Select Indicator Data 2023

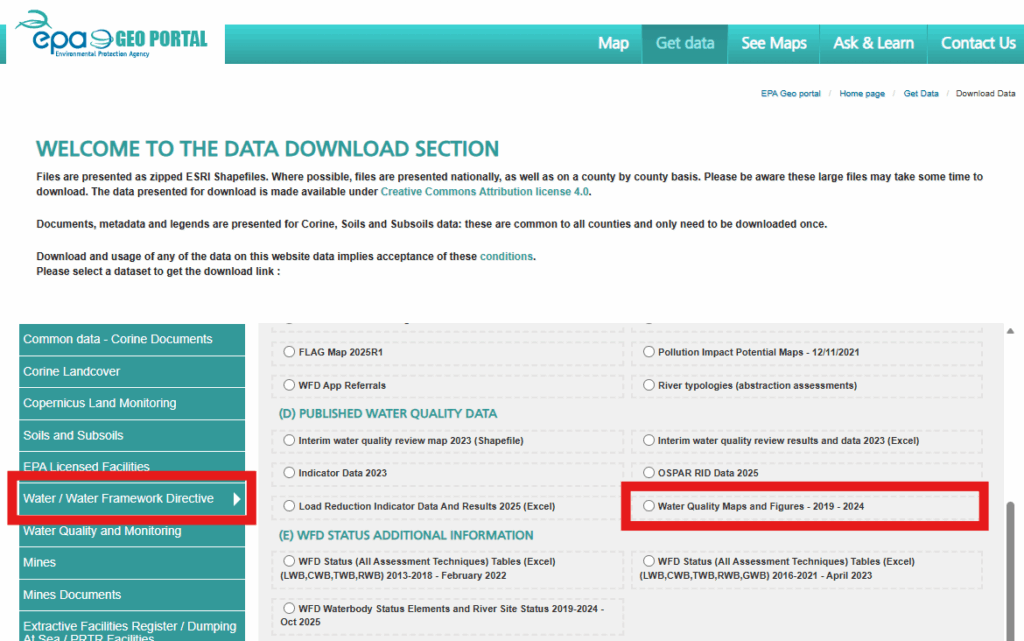291,472
